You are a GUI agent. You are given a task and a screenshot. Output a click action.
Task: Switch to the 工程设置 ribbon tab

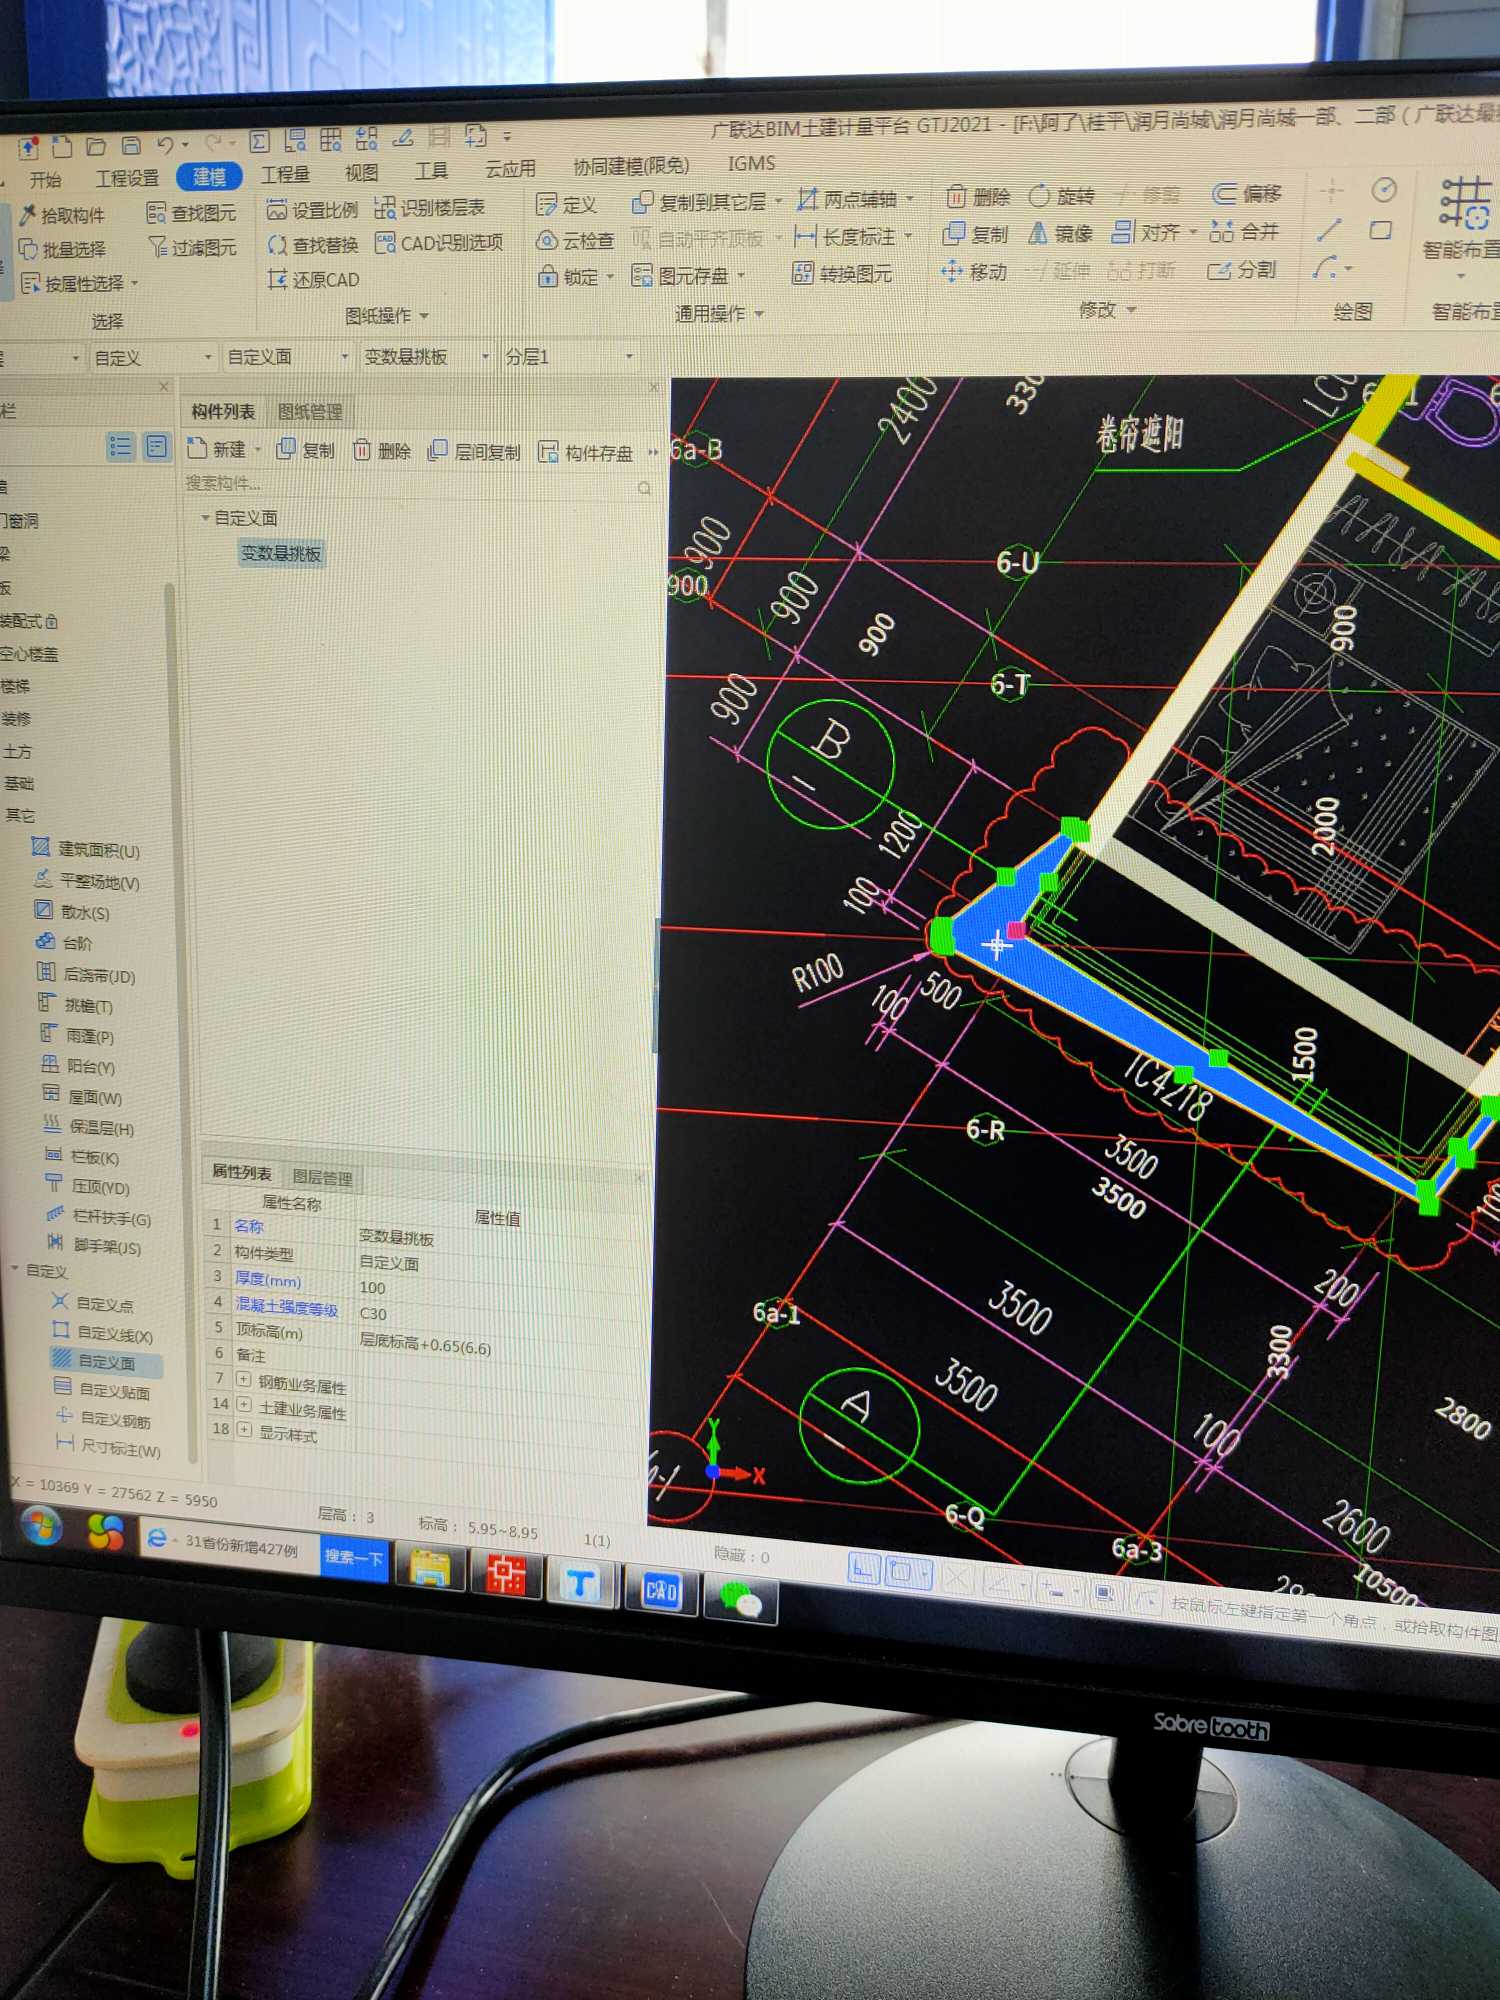[x=127, y=178]
